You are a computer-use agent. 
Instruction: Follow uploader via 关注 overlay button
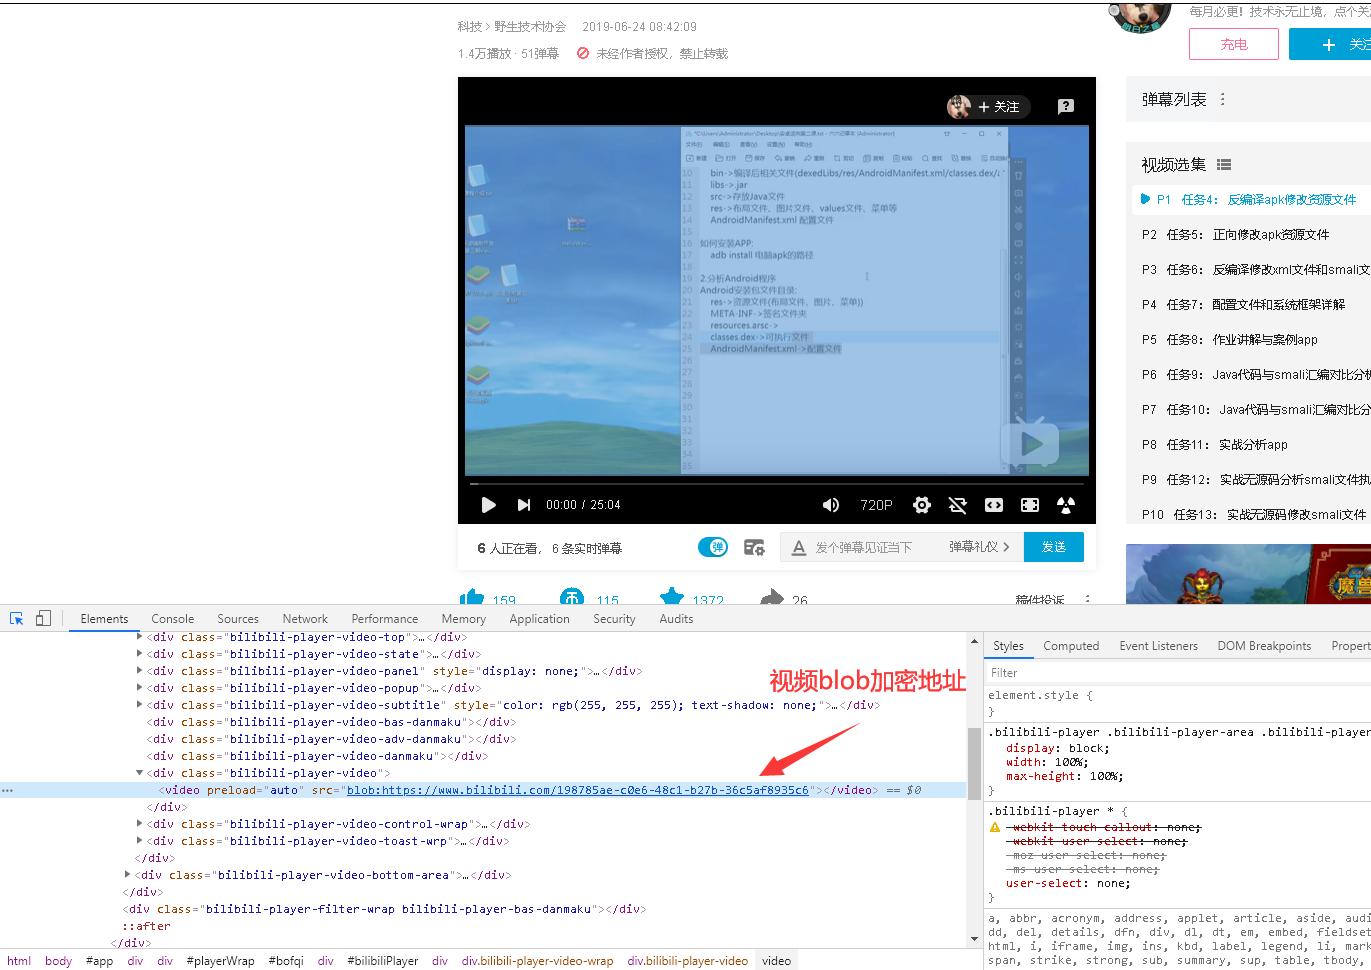(x=998, y=107)
